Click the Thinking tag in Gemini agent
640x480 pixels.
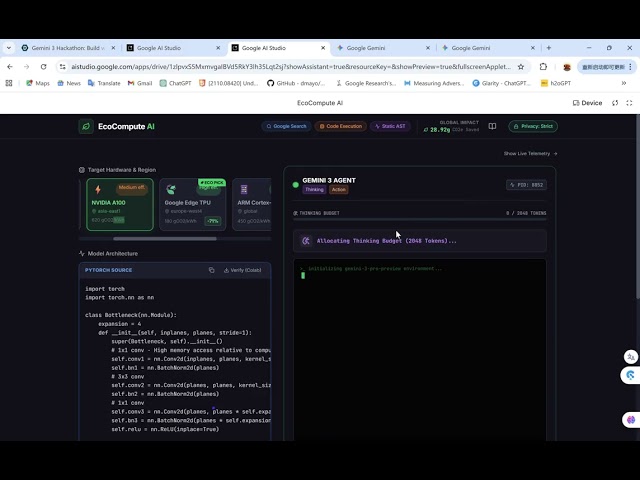pos(314,190)
